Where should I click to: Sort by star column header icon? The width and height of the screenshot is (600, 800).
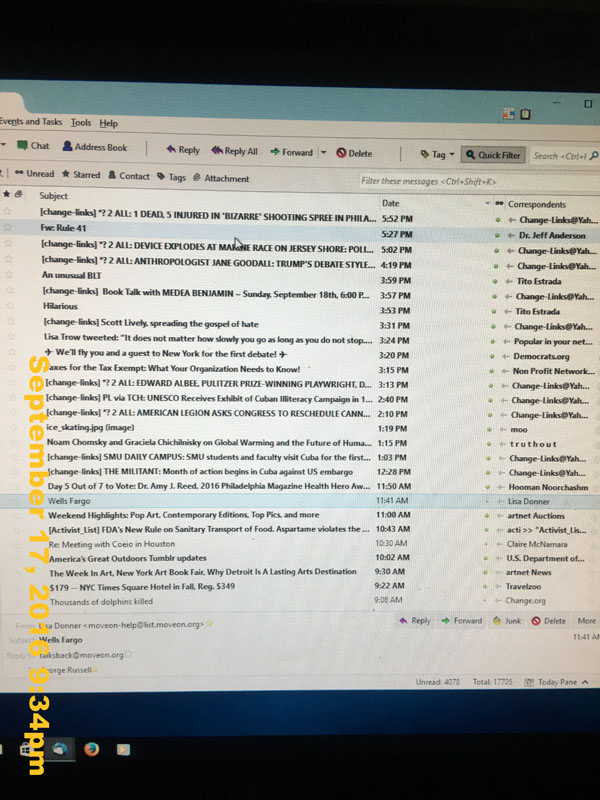click(x=7, y=194)
